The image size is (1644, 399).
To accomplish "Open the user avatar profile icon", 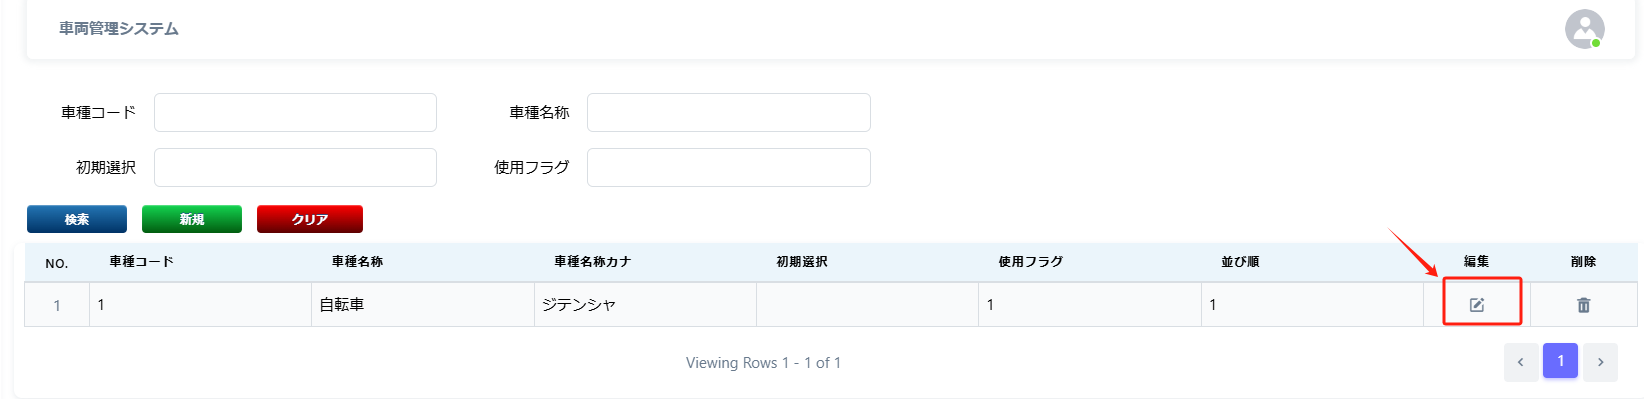I will point(1585,29).
